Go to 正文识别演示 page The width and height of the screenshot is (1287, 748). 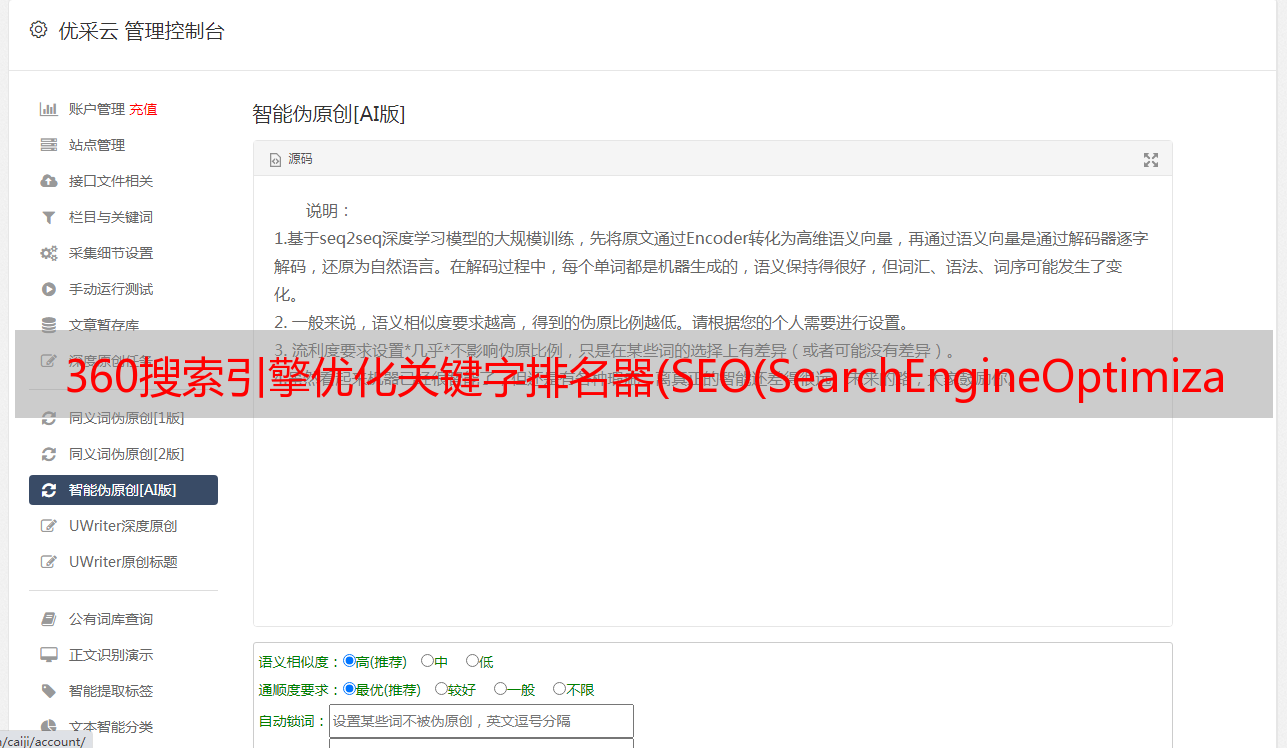pyautogui.click(x=111, y=655)
